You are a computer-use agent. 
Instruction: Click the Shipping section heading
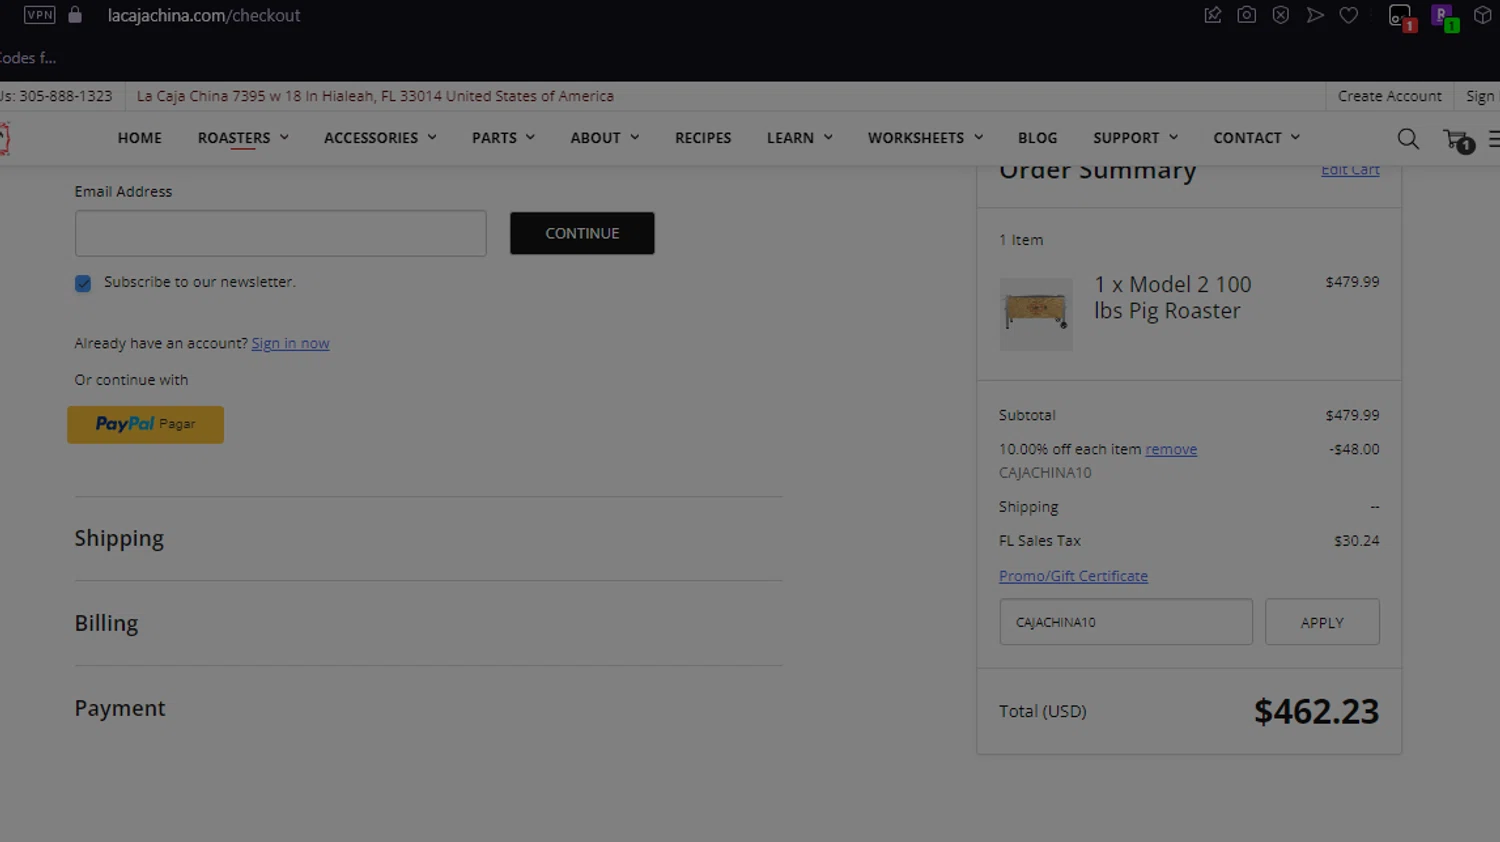[x=119, y=538]
